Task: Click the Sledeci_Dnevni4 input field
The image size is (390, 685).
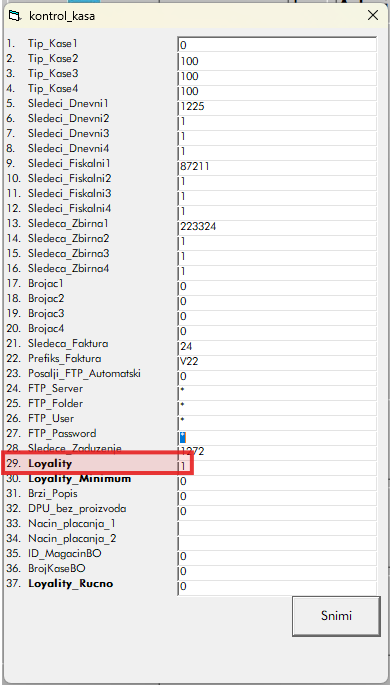Action: [x=277, y=151]
